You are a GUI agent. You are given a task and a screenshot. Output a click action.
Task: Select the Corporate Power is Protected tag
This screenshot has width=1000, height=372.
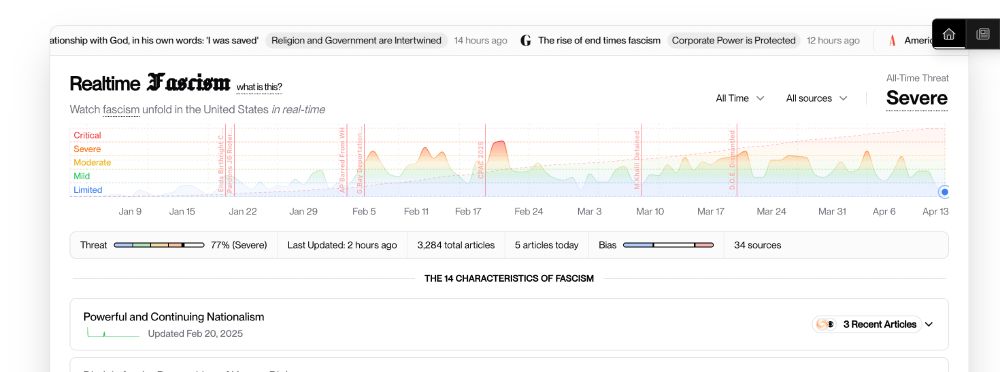(x=733, y=41)
